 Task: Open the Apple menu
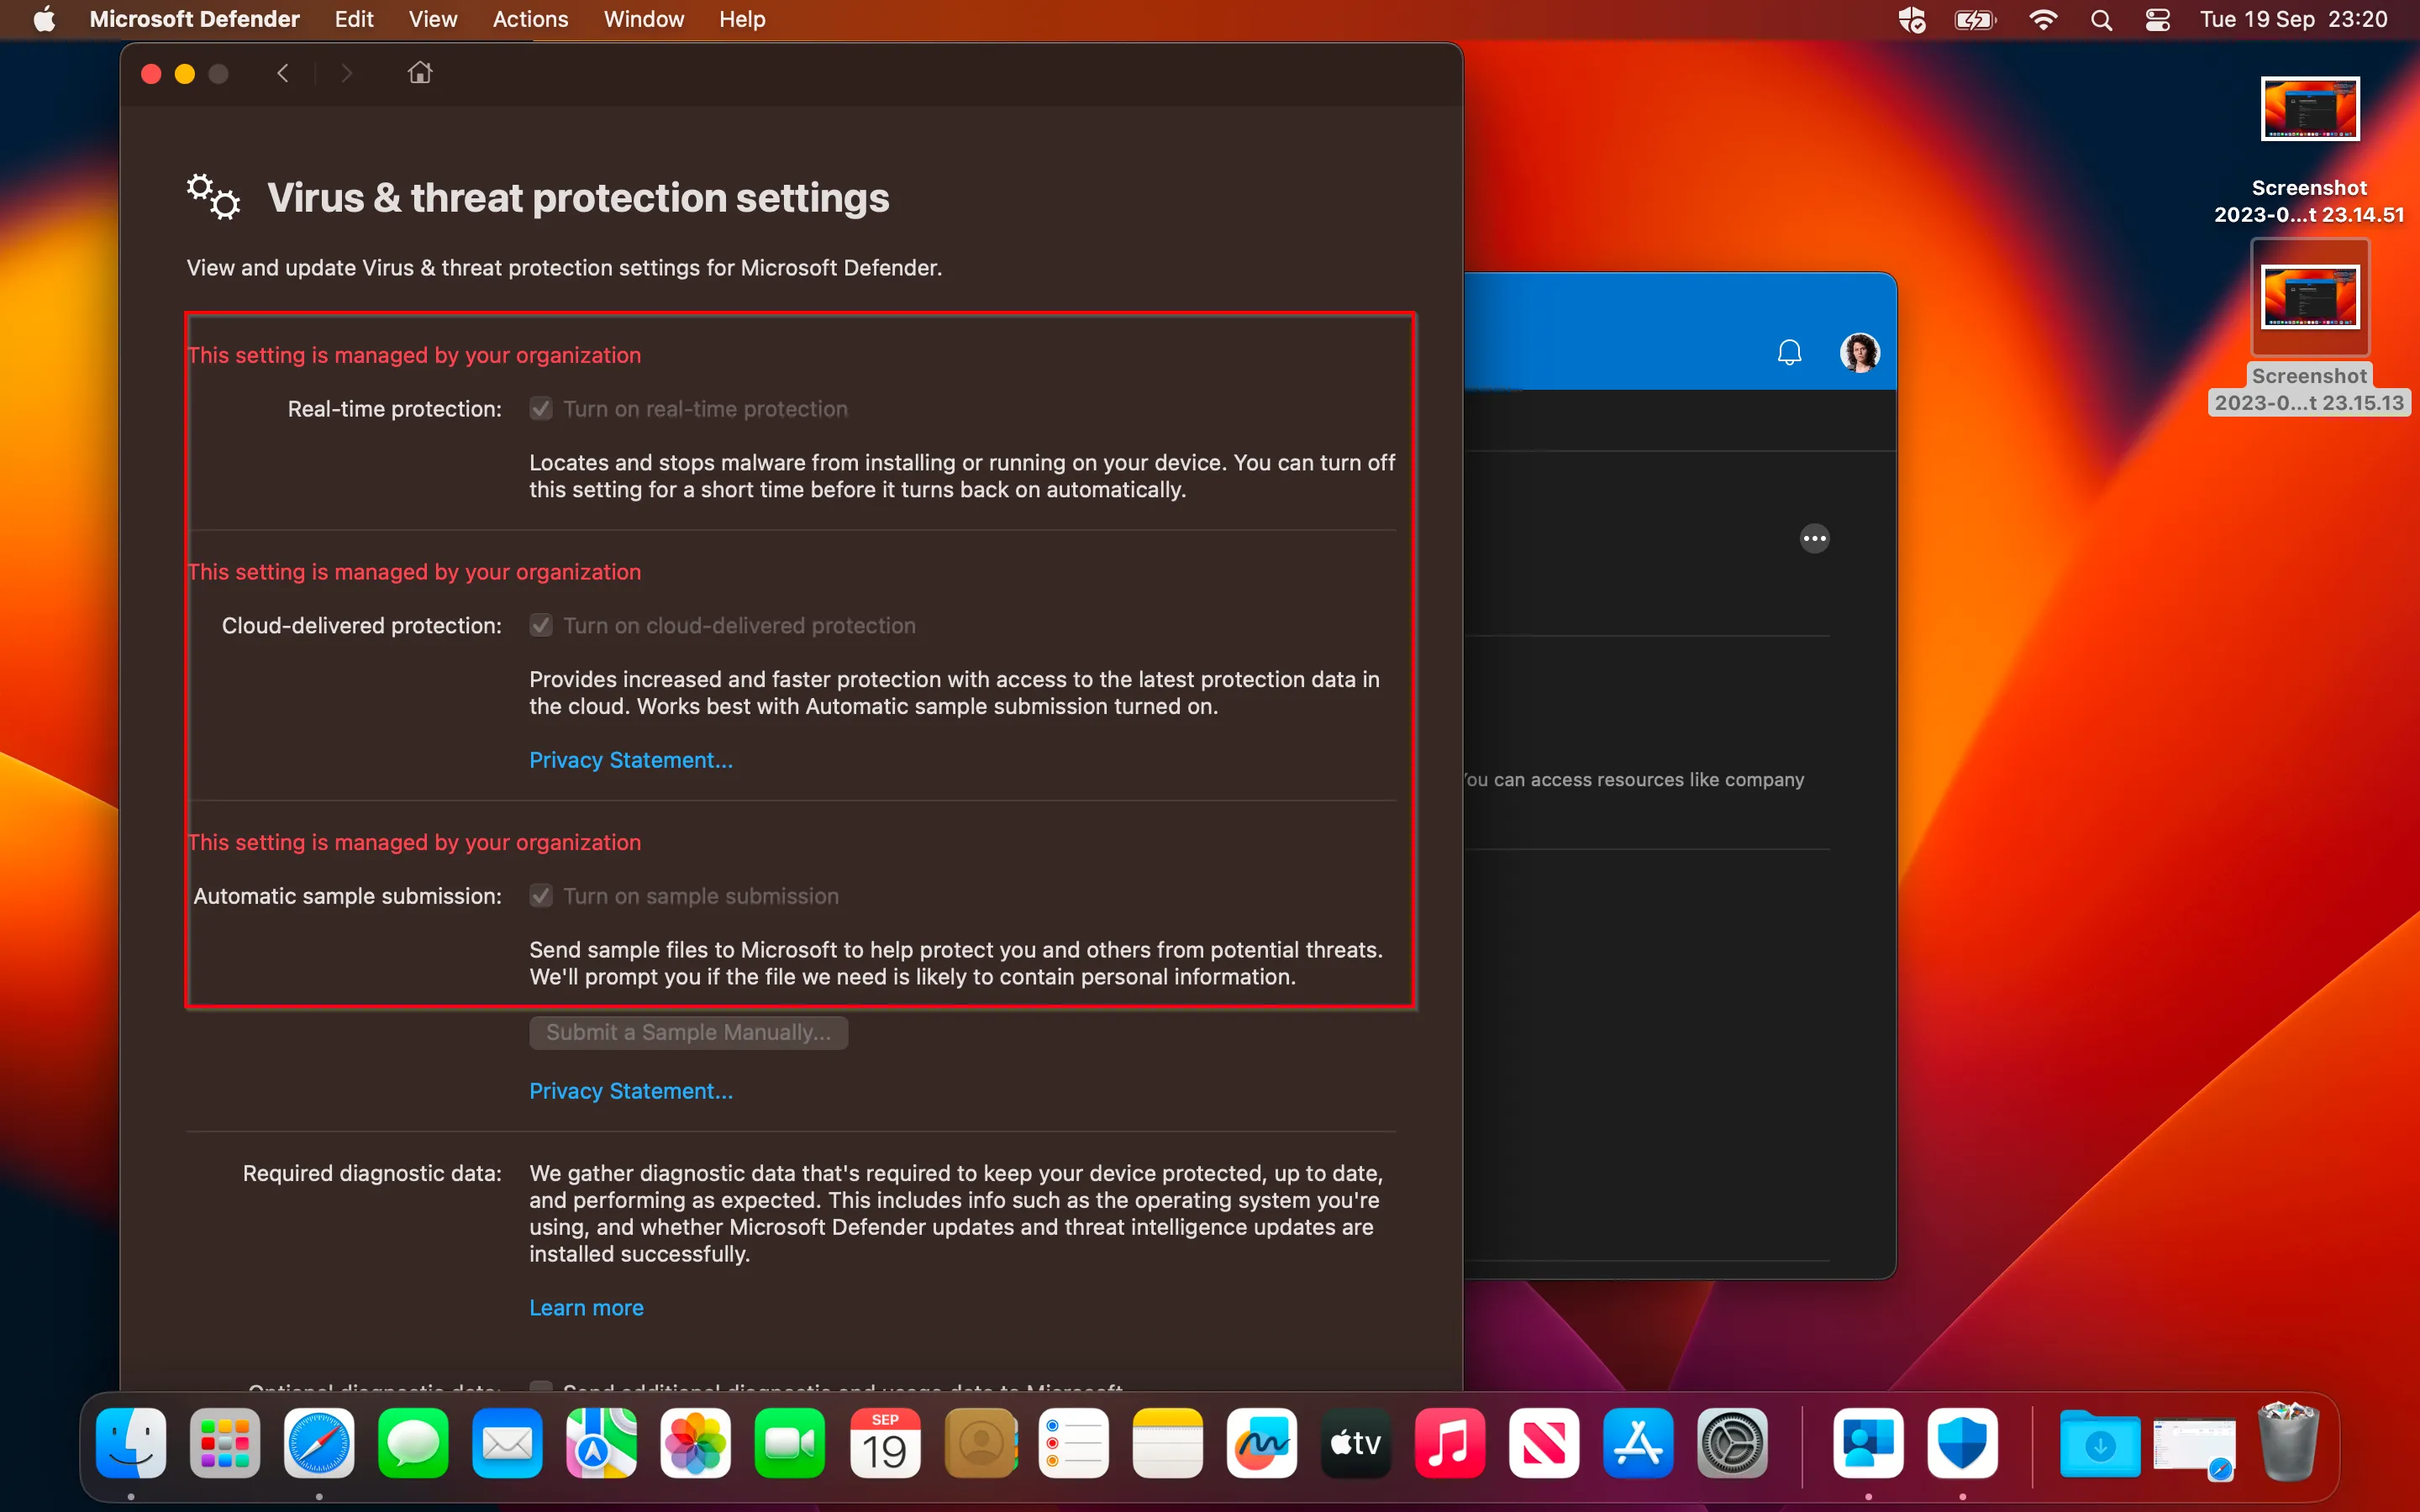[x=44, y=19]
